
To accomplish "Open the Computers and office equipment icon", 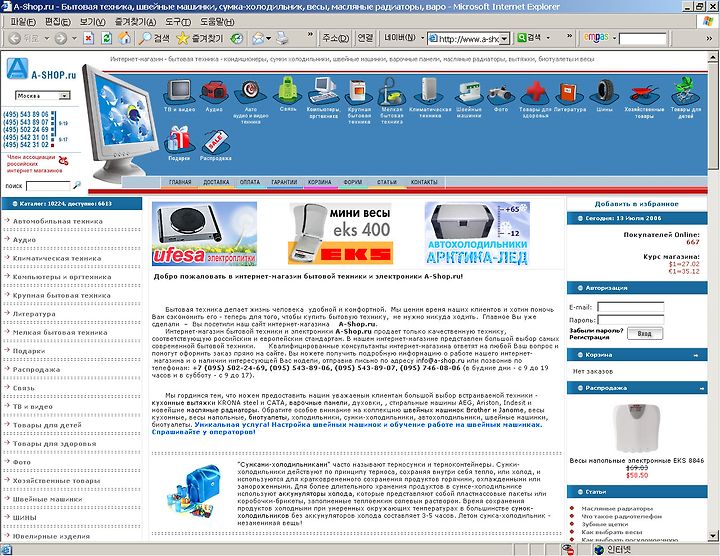I will point(323,90).
